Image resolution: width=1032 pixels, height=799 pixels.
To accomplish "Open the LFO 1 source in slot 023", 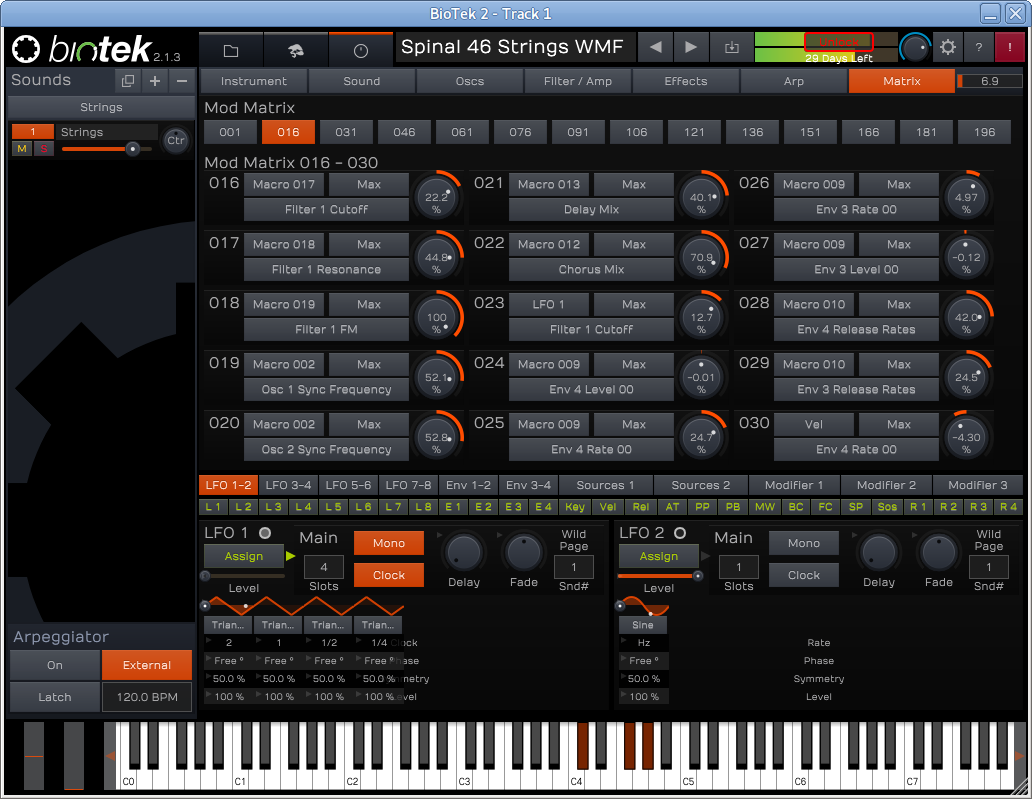I will (549, 305).
